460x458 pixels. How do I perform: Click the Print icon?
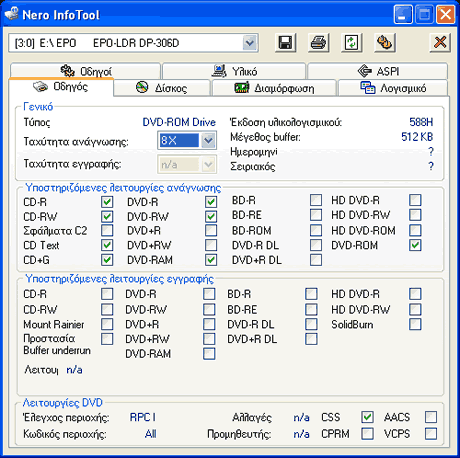pos(318,43)
